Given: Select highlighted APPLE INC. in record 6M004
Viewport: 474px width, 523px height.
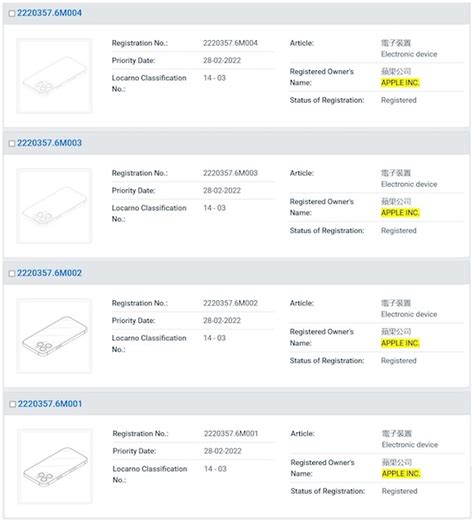Looking at the screenshot, I should (400, 83).
